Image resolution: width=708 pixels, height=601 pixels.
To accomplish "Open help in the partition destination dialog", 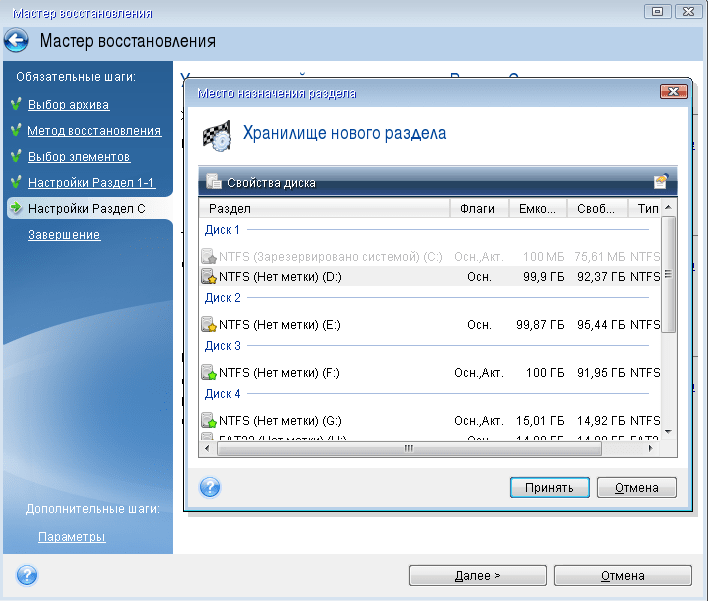I will (210, 488).
